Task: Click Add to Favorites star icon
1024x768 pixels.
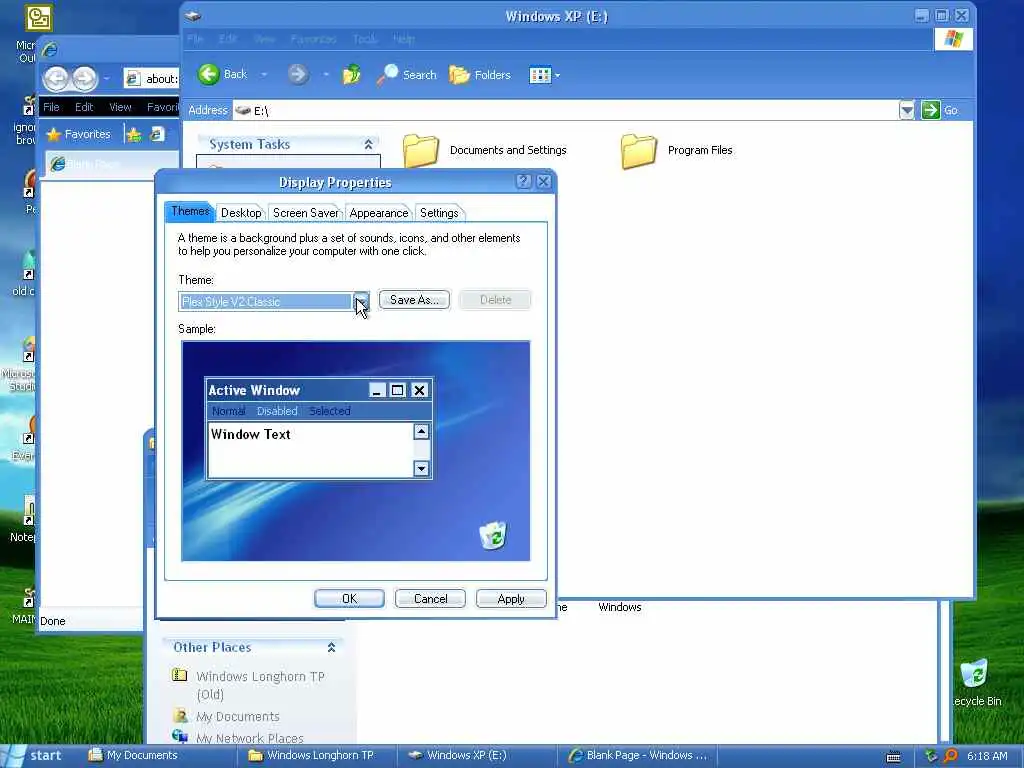Action: (x=134, y=135)
